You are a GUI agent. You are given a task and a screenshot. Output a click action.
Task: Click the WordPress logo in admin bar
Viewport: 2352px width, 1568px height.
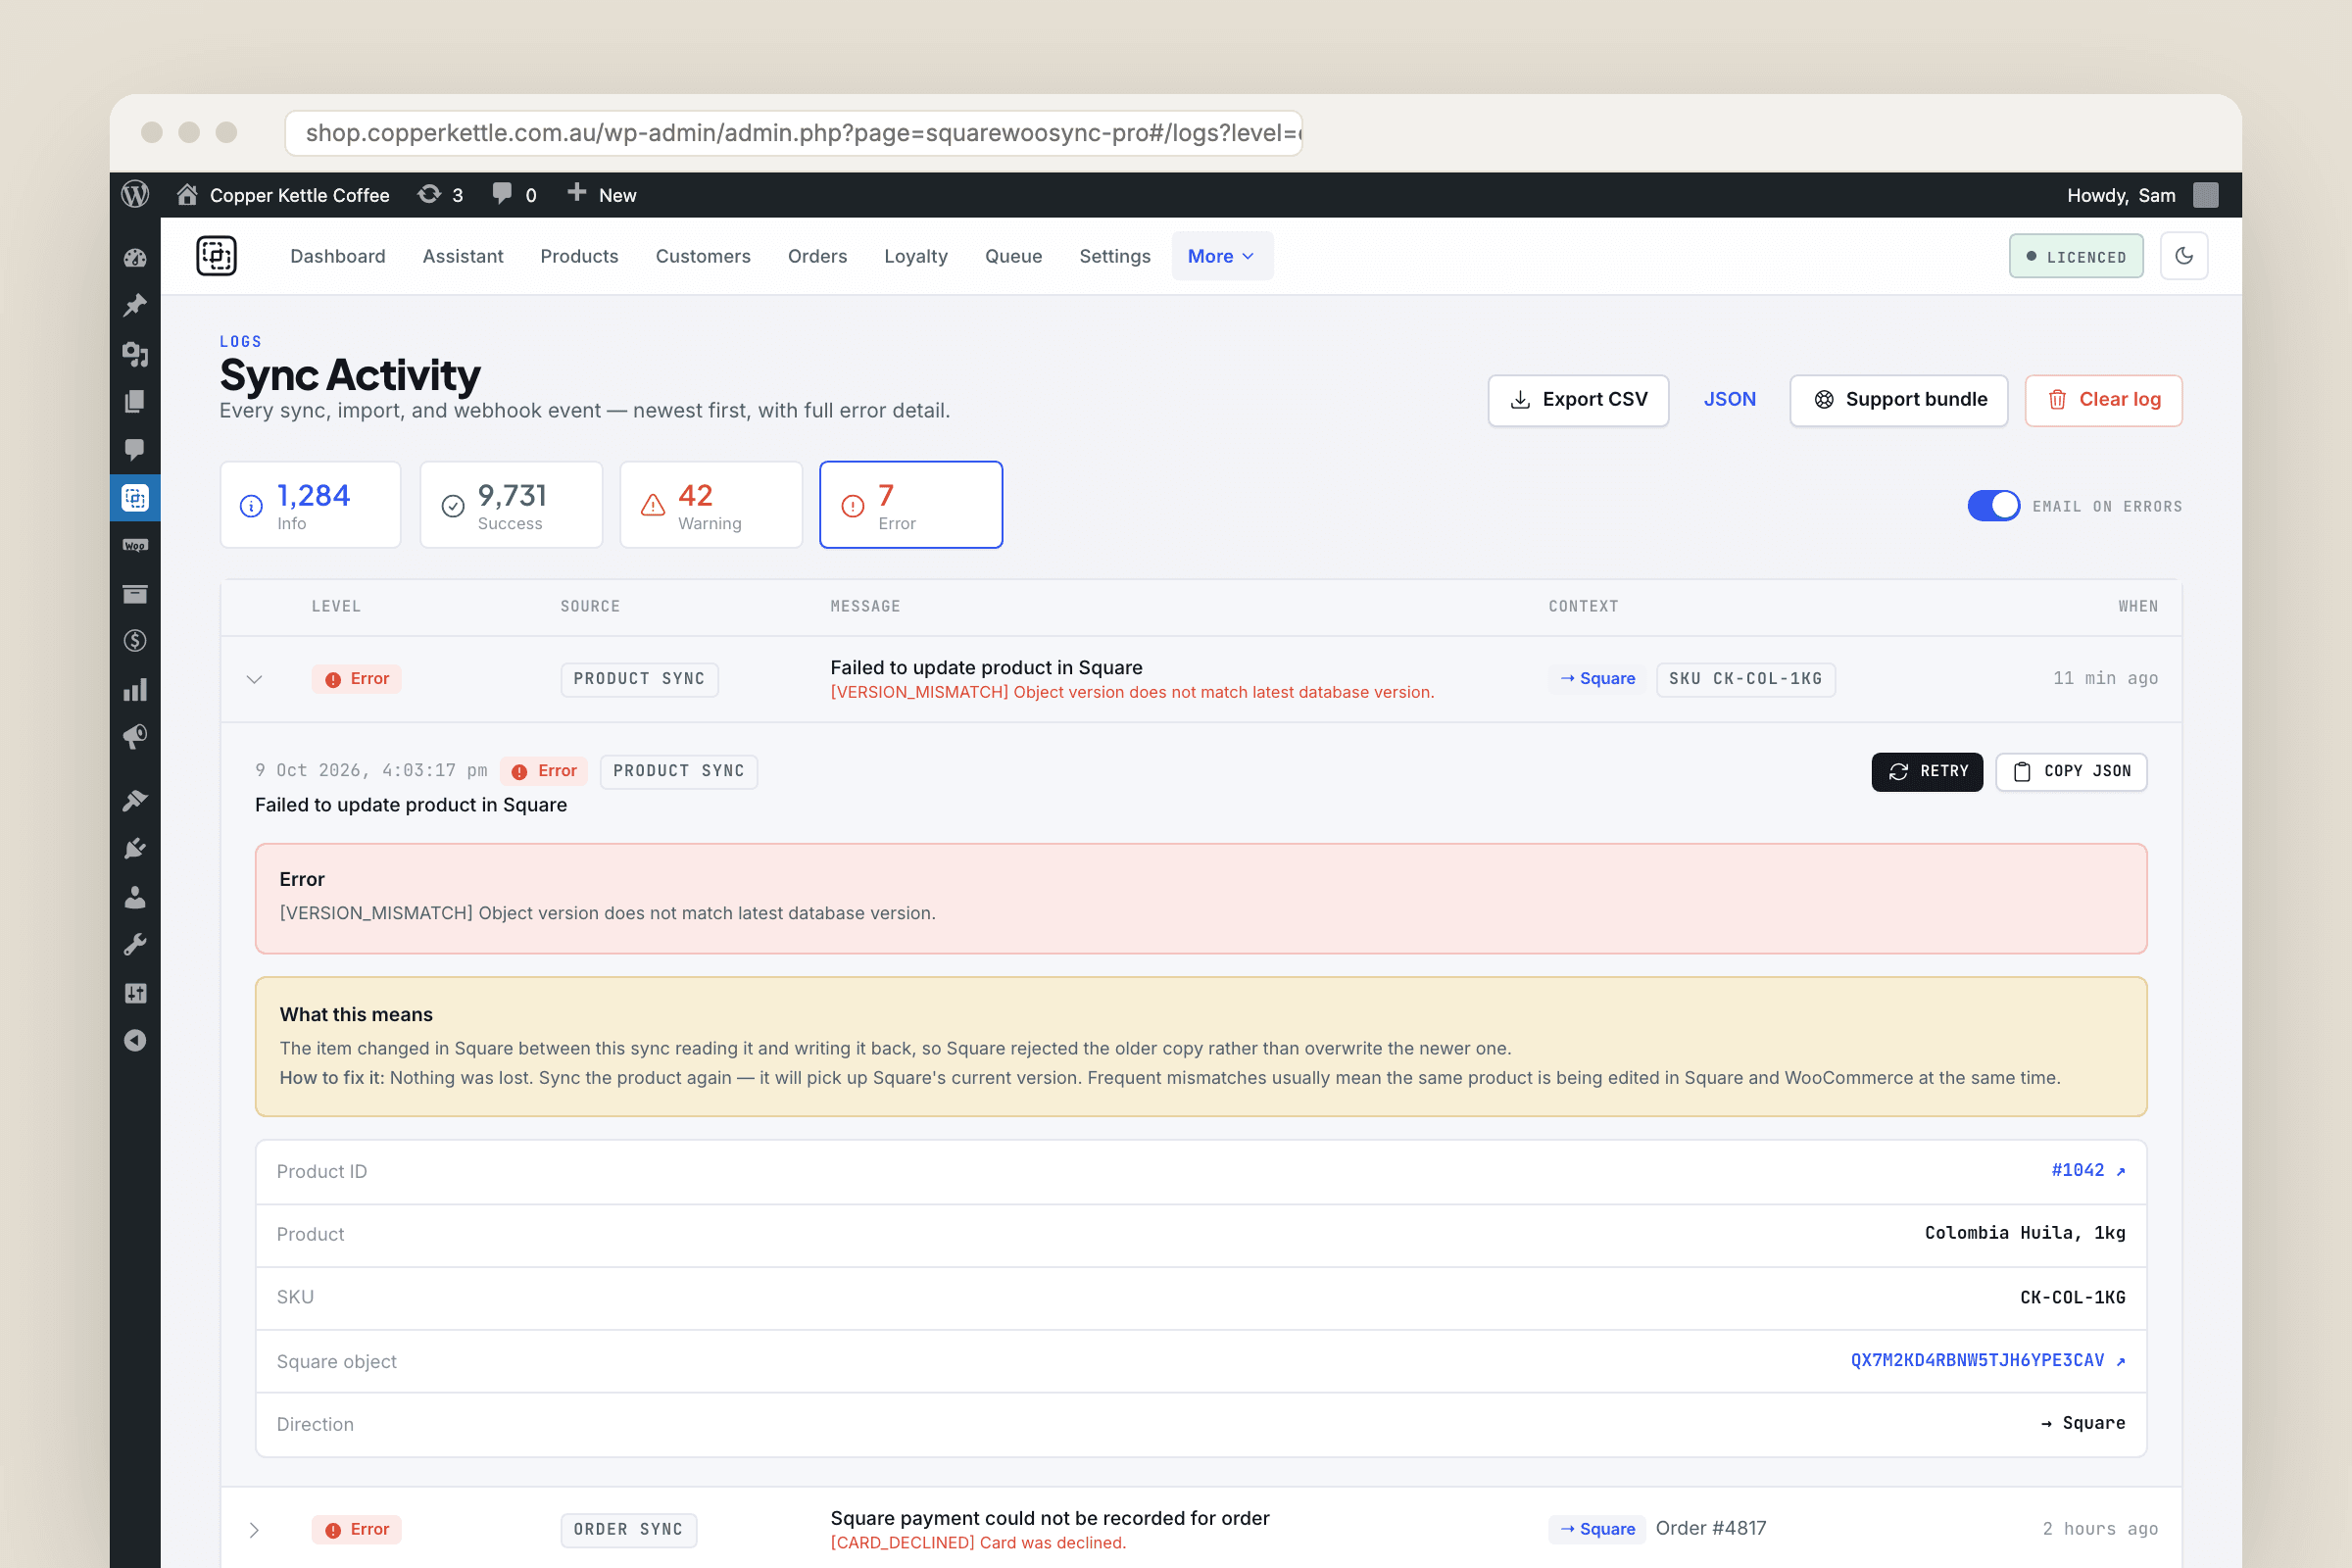click(135, 195)
